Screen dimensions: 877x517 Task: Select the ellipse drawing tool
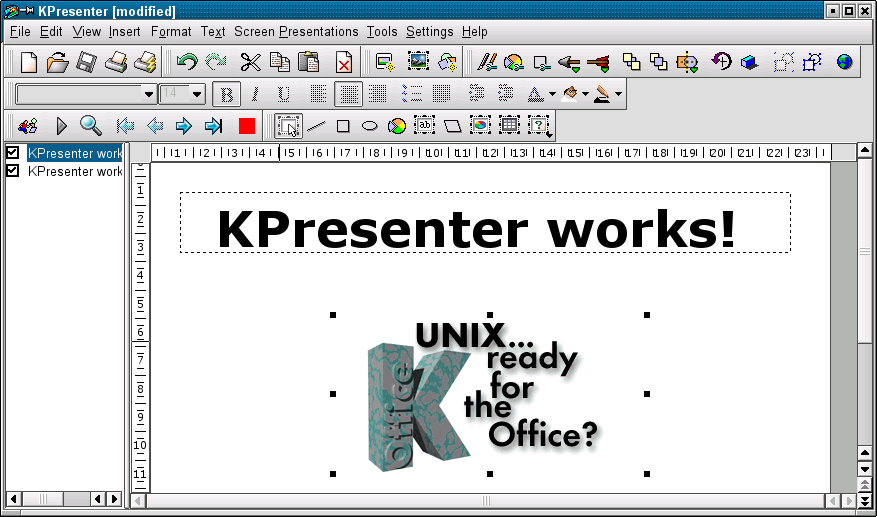[x=370, y=126]
